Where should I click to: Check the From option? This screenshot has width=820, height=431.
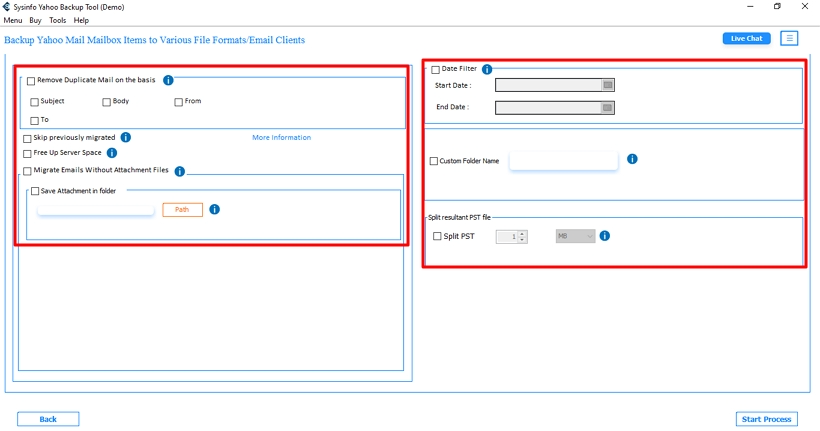(179, 102)
